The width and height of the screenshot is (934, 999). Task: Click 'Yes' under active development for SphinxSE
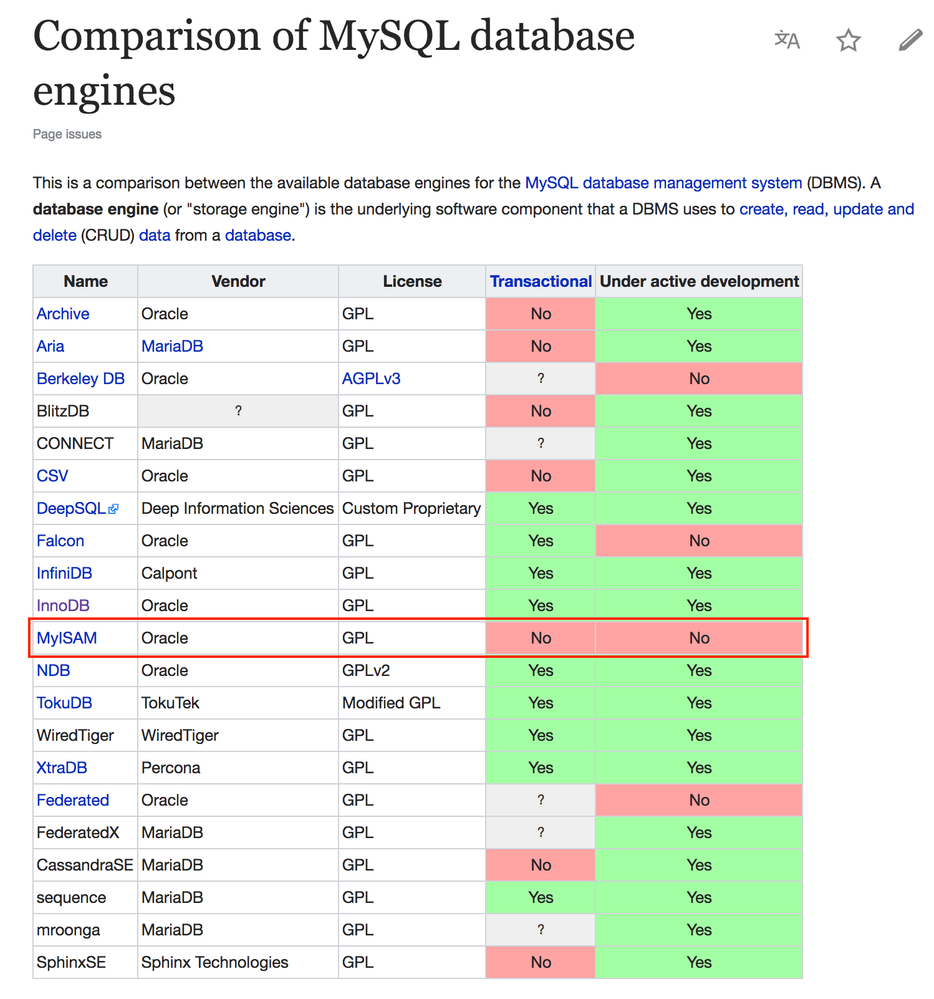(699, 962)
